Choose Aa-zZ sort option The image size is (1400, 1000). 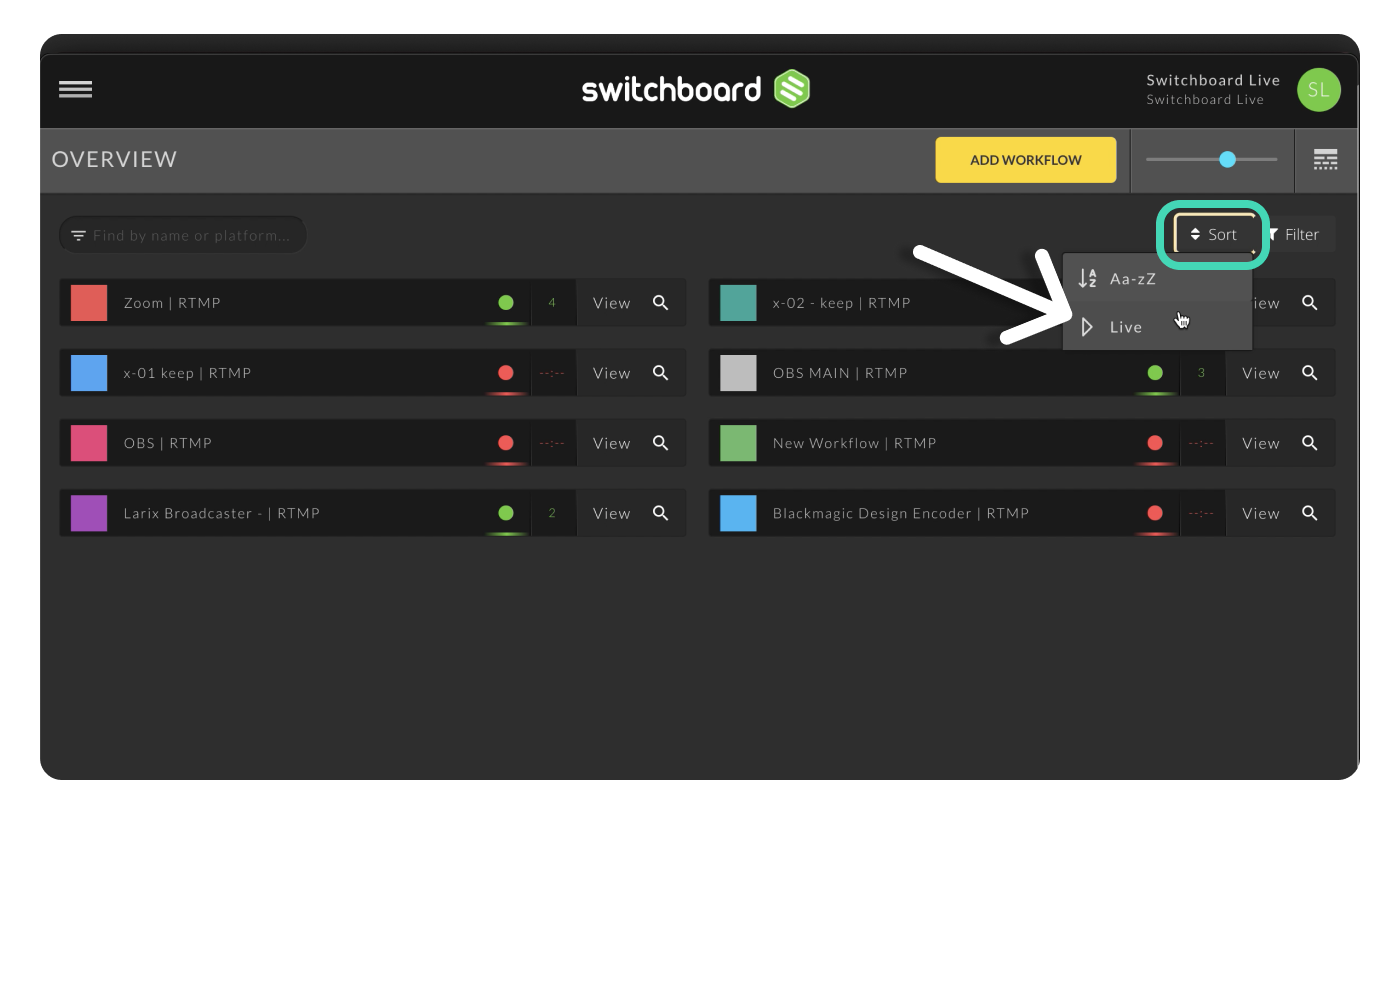pos(1157,279)
